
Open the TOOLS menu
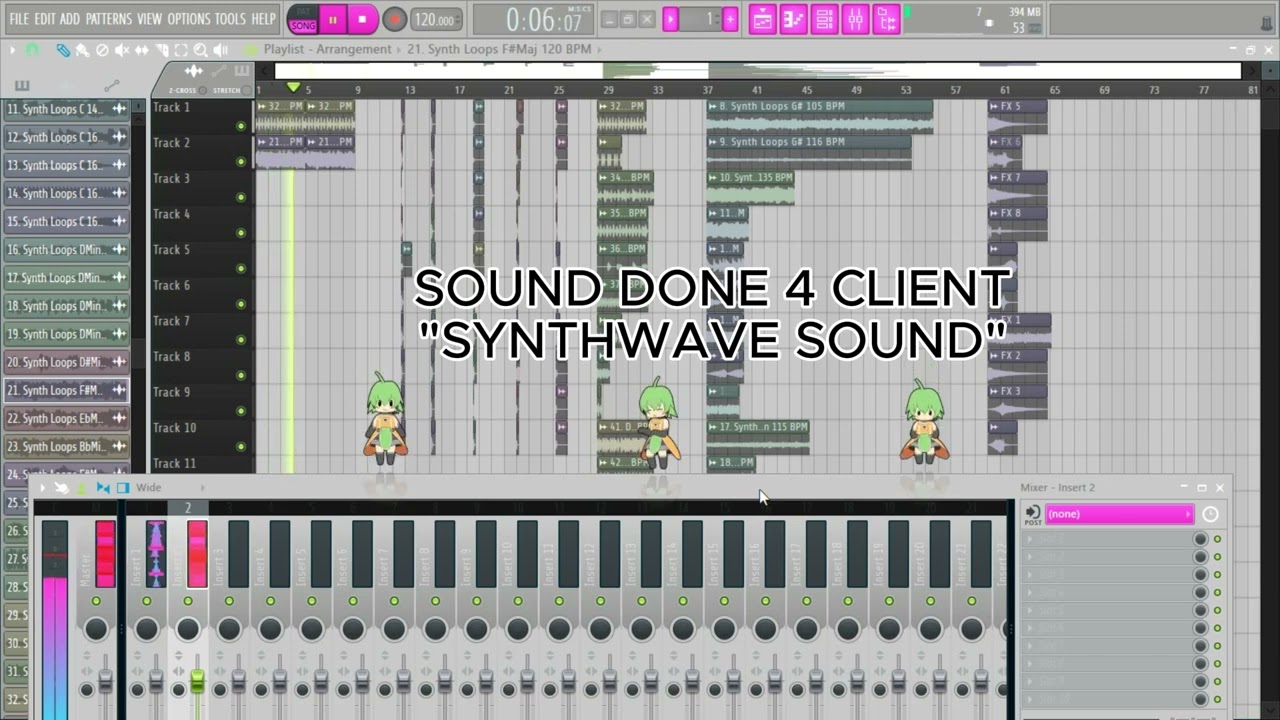coord(230,19)
